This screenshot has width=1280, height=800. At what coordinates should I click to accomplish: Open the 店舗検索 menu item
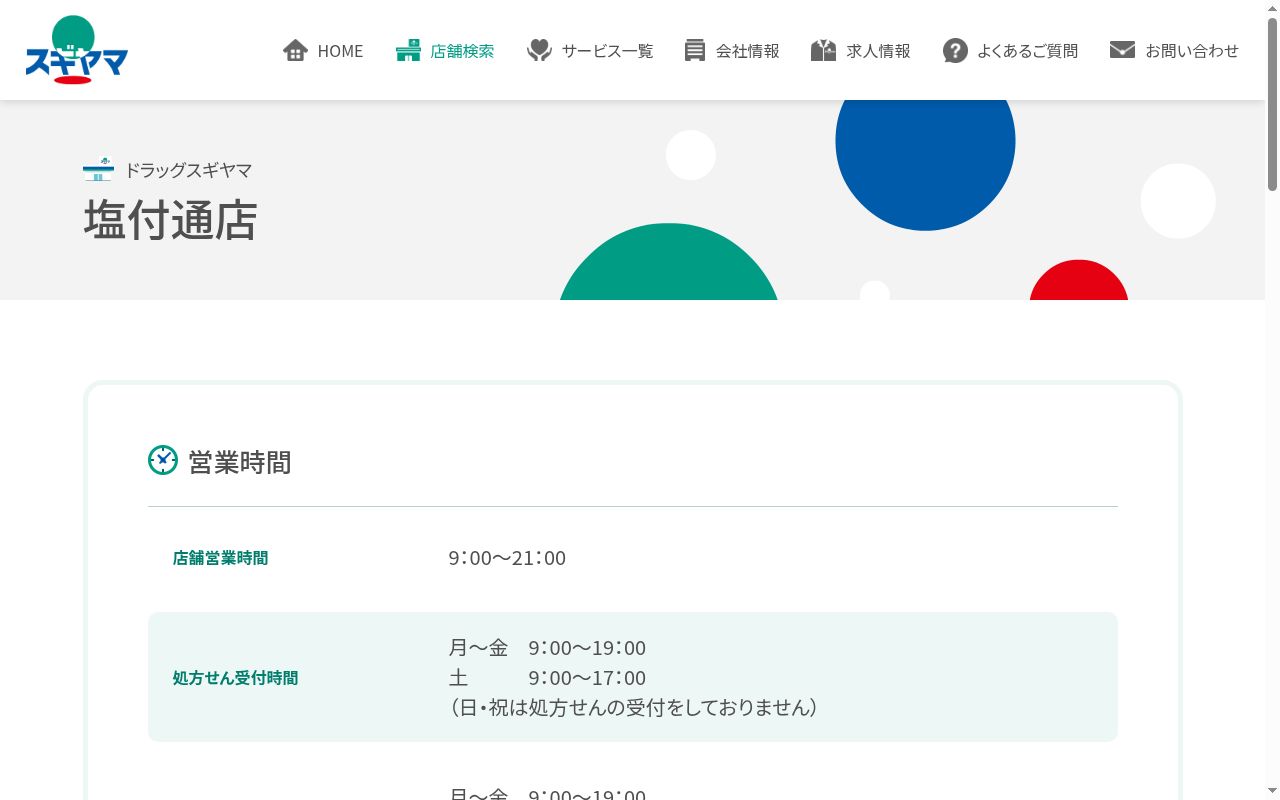[x=445, y=50]
